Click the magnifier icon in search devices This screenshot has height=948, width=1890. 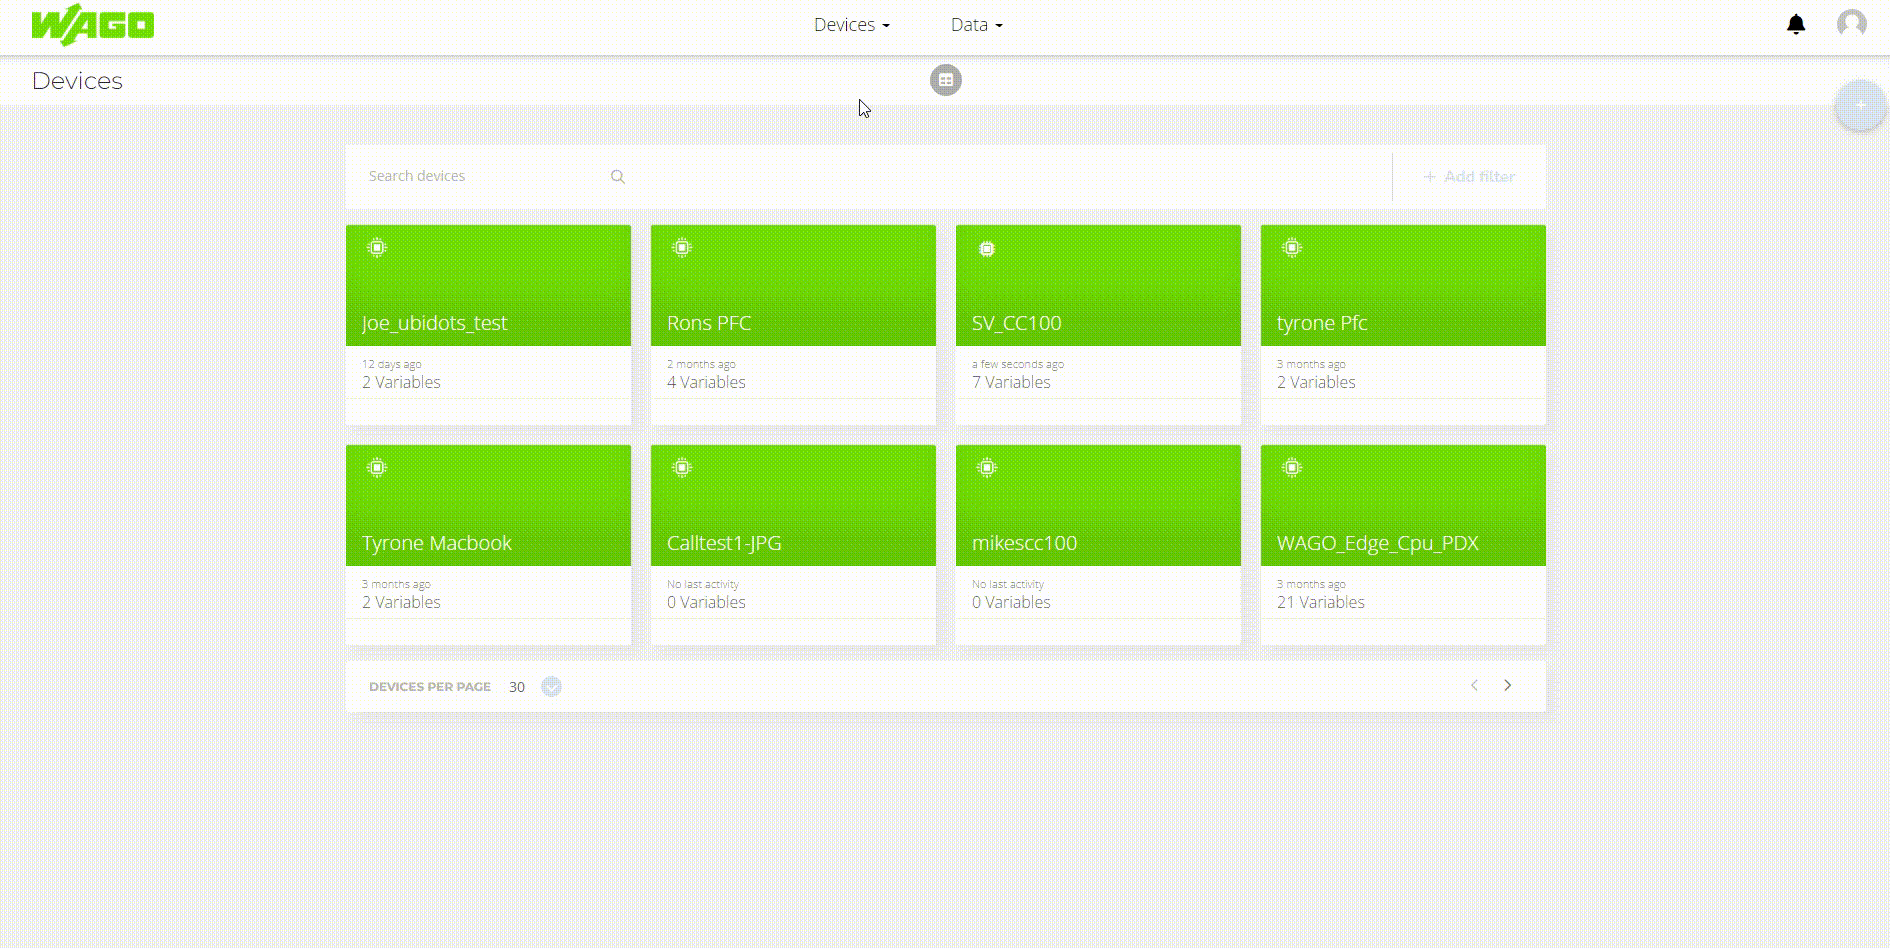click(x=617, y=176)
